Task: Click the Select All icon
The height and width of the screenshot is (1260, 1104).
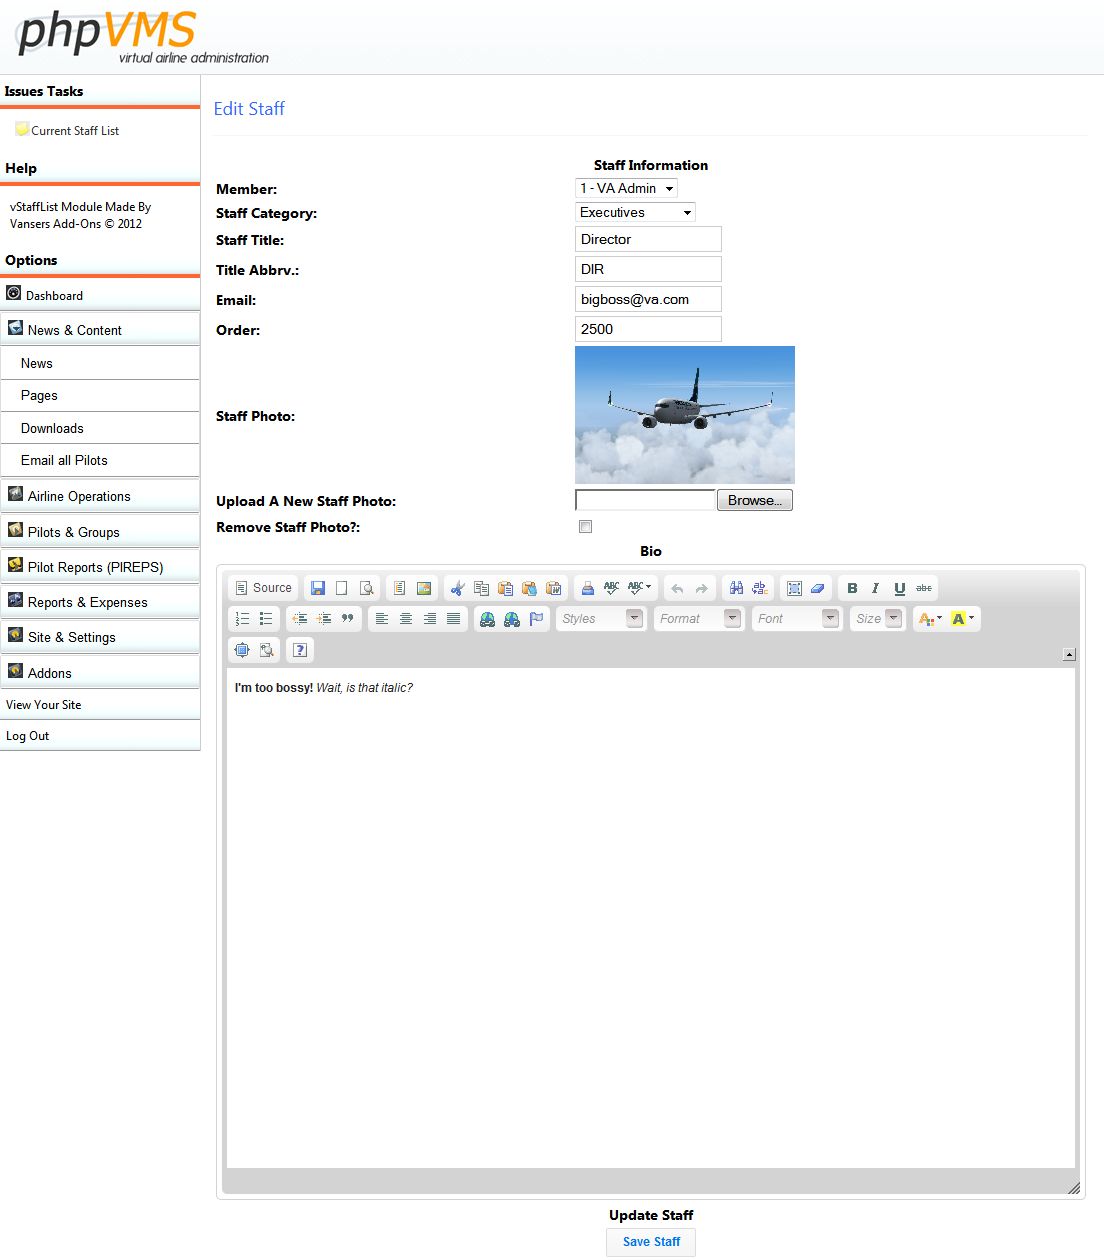Action: (x=794, y=588)
